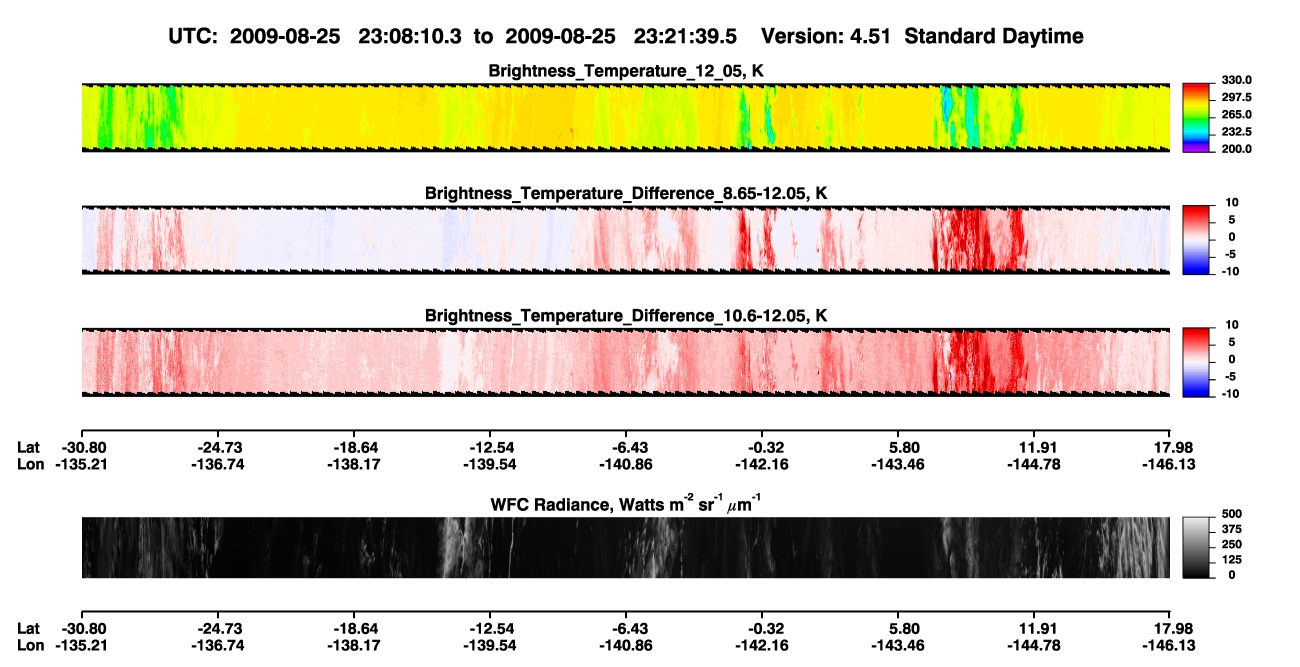This screenshot has height=667, width=1300.
Task: Click the Lon label of the bottom axis
Action: [x=30, y=646]
